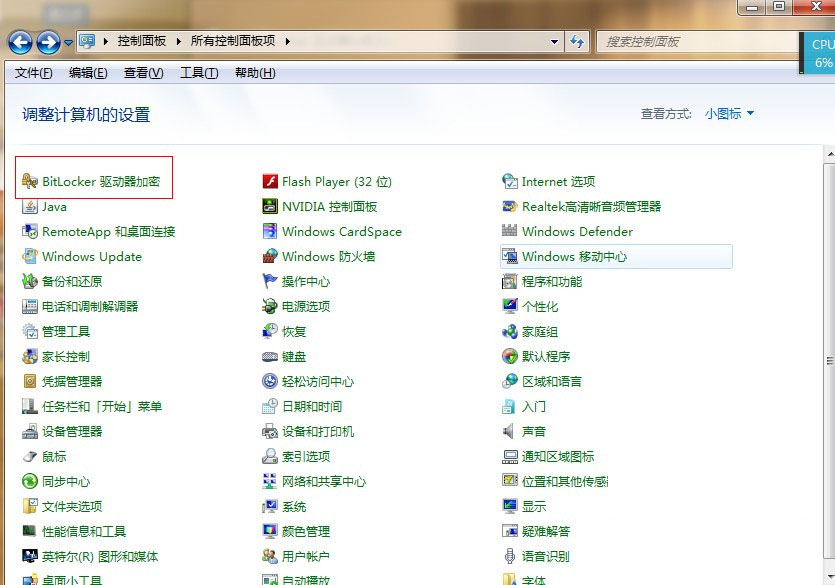Open NVIDIA 控制面板 icon
This screenshot has width=835, height=585.
[270, 207]
